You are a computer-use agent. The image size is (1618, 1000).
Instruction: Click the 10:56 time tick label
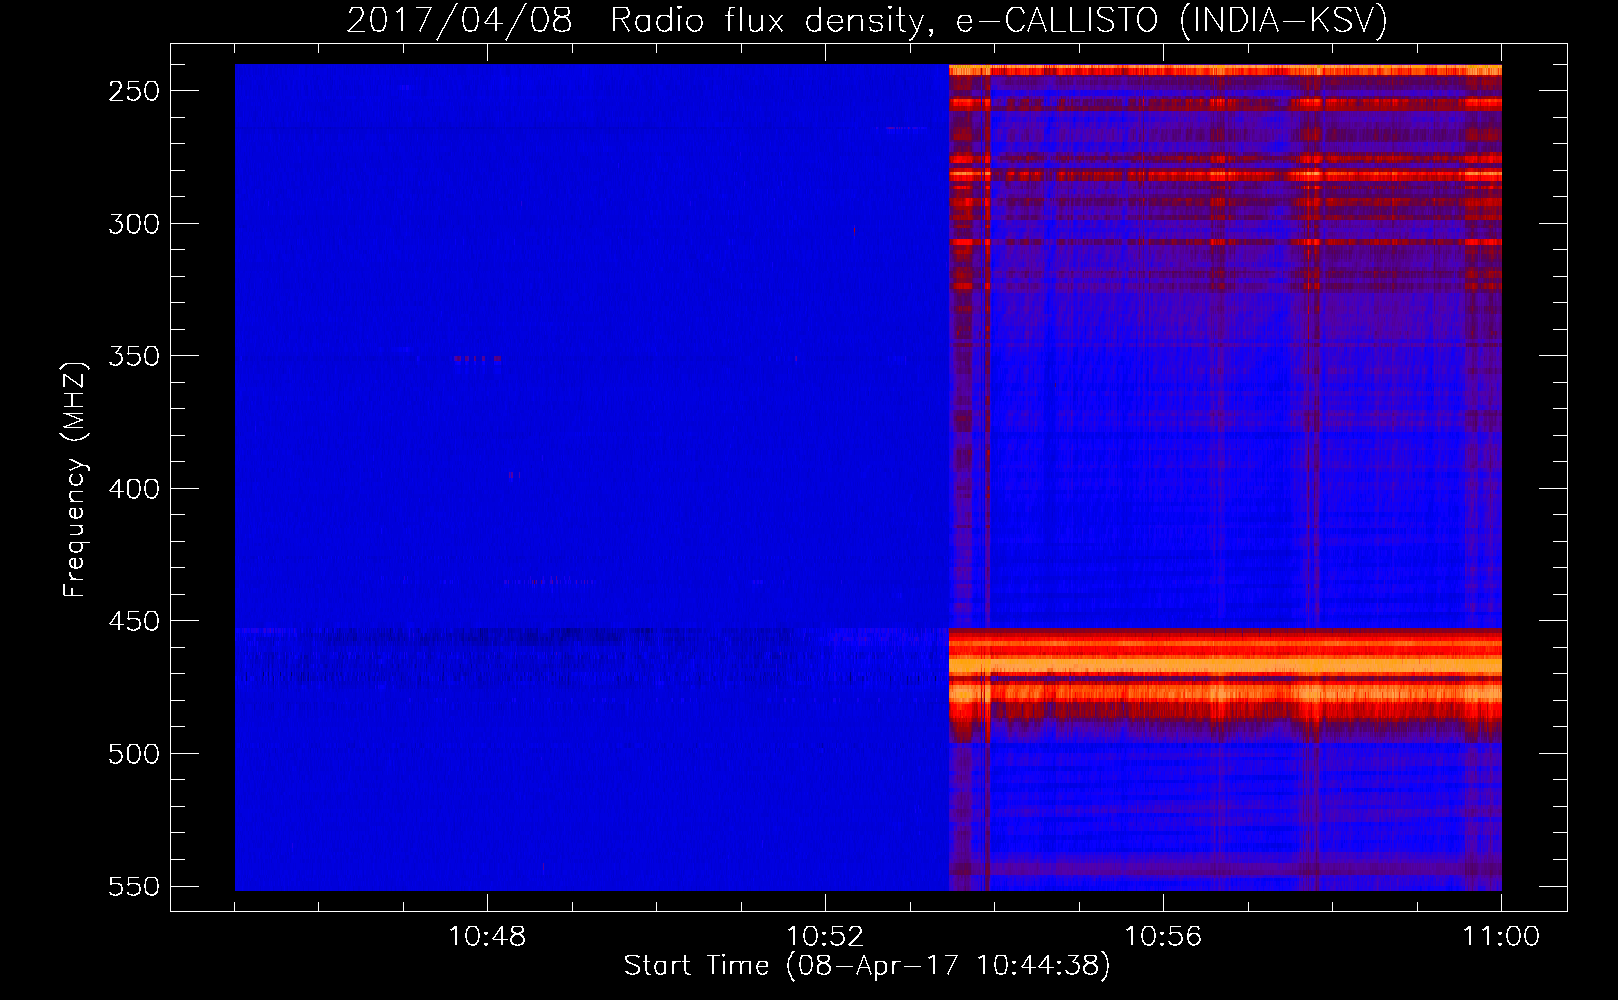(1163, 937)
